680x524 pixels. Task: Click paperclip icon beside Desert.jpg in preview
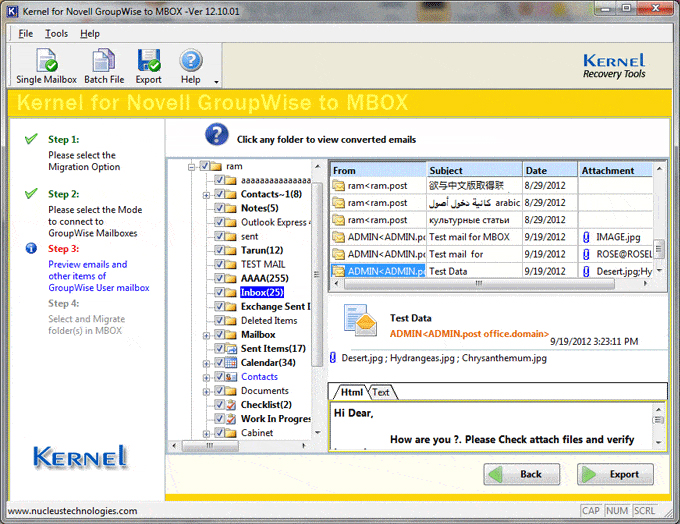click(x=333, y=358)
